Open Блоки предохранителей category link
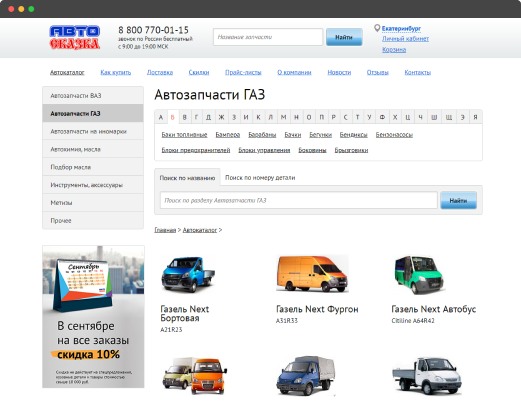 (x=196, y=150)
